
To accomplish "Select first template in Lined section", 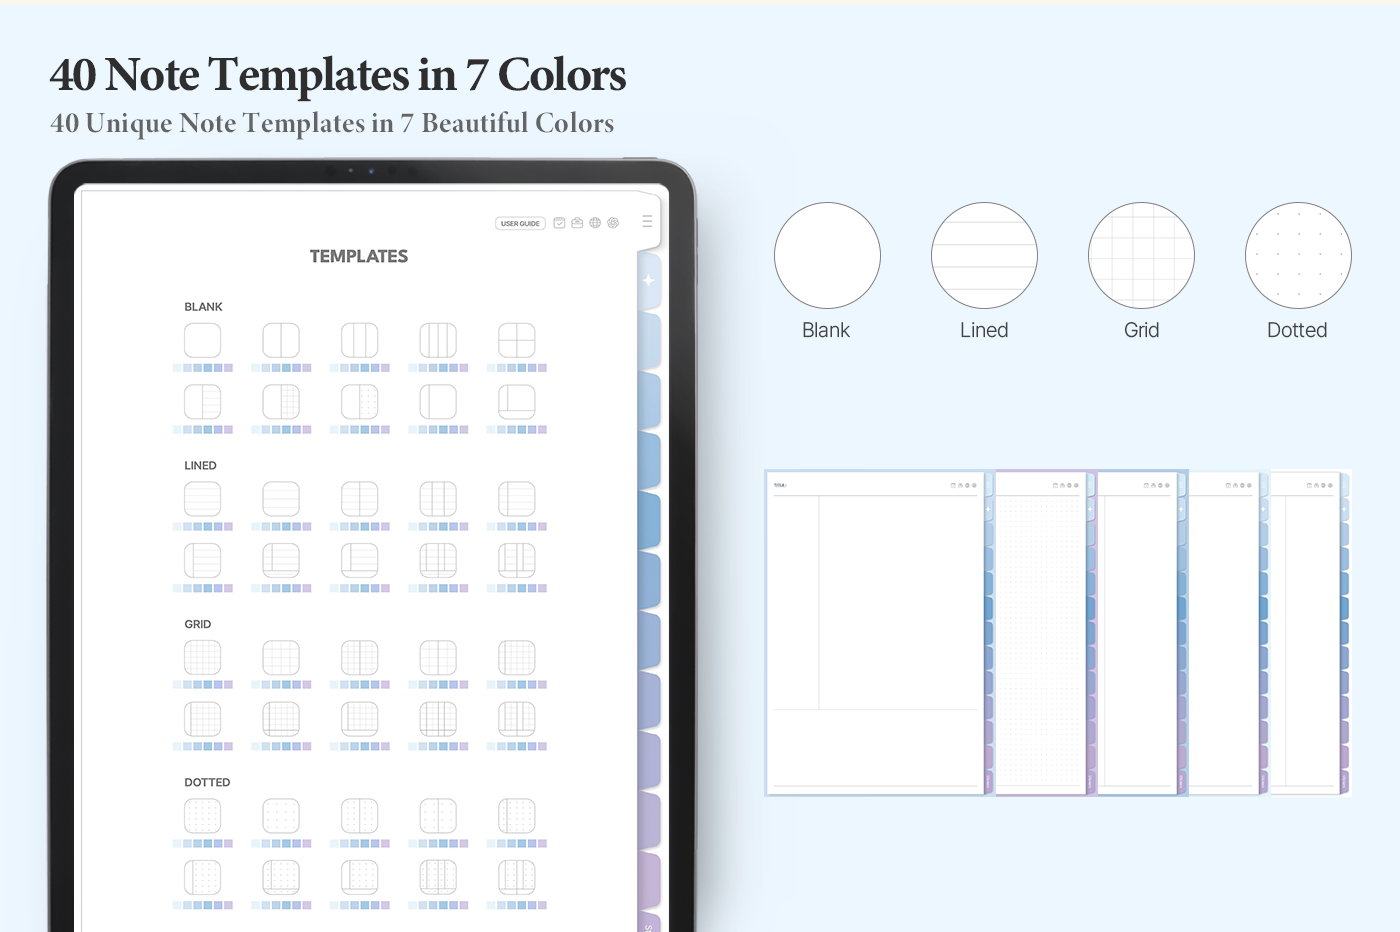I will (203, 499).
